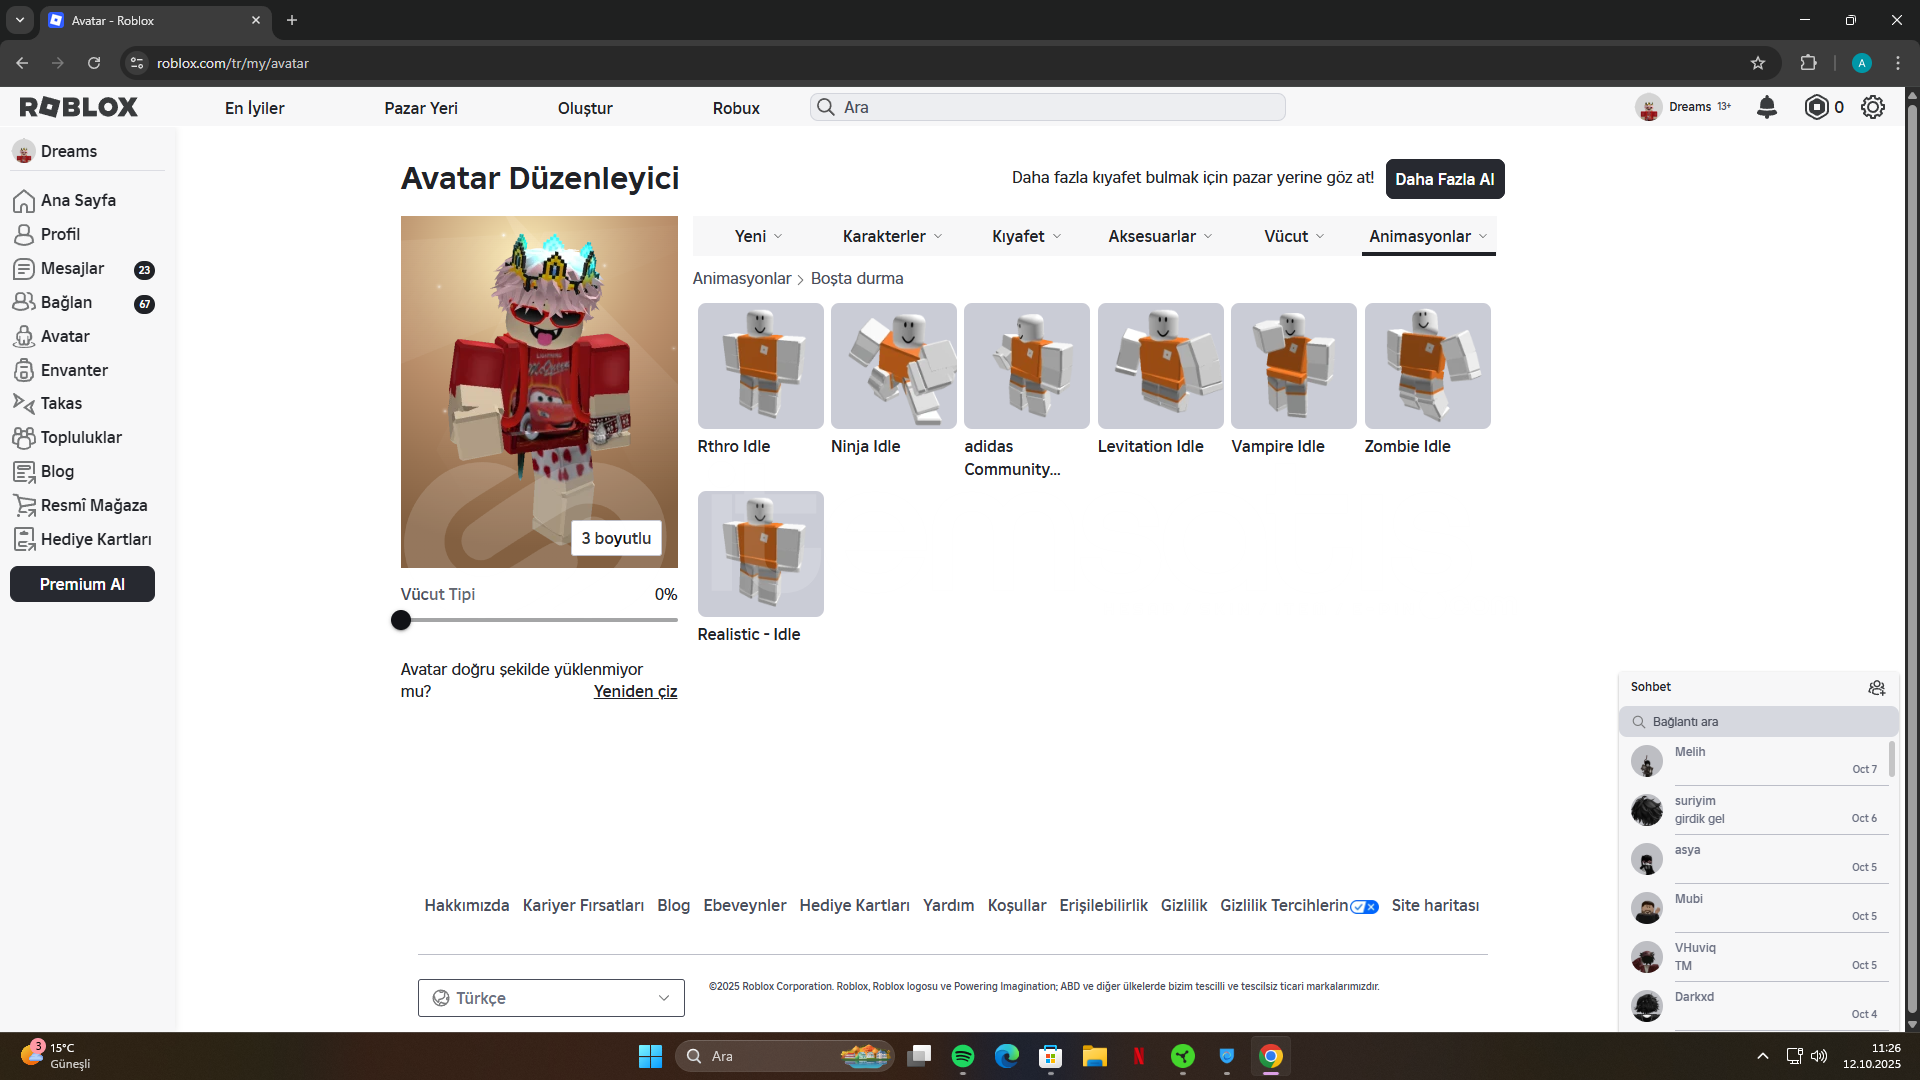Toggle the 3 boyutlu avatar view
1920x1080 pixels.
click(616, 538)
